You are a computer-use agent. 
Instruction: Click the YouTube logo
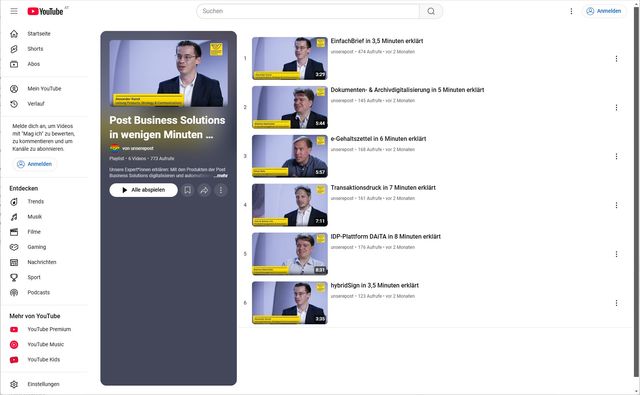click(x=45, y=11)
